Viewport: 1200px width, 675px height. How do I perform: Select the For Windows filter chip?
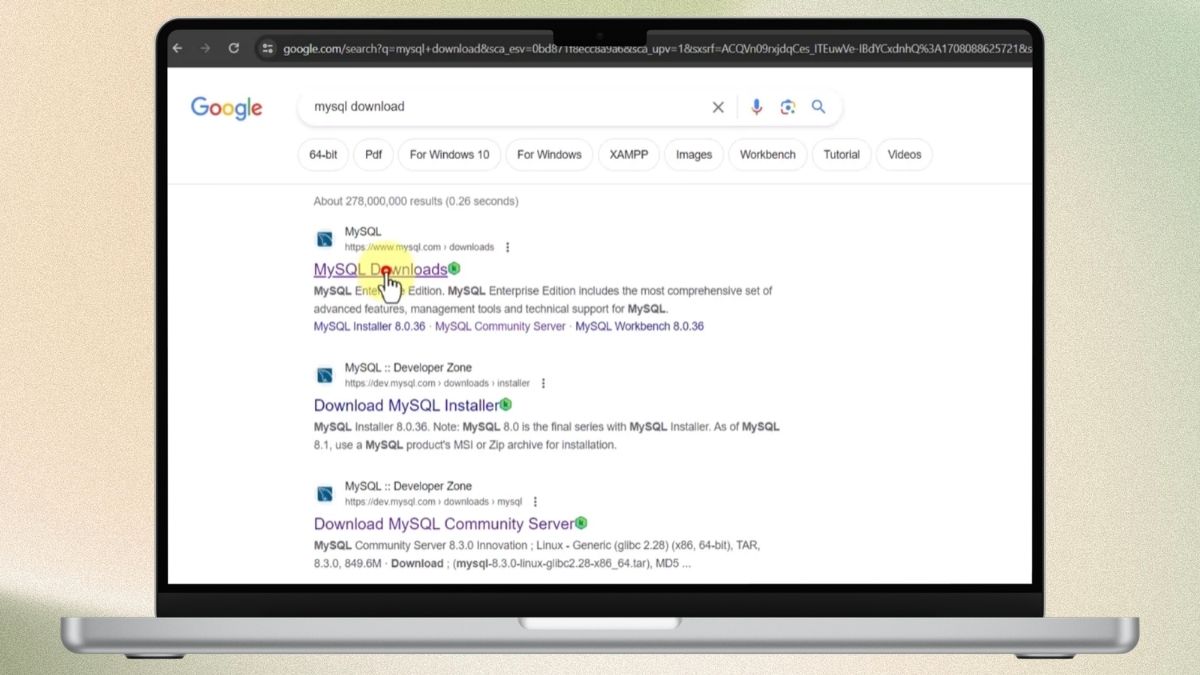point(549,155)
